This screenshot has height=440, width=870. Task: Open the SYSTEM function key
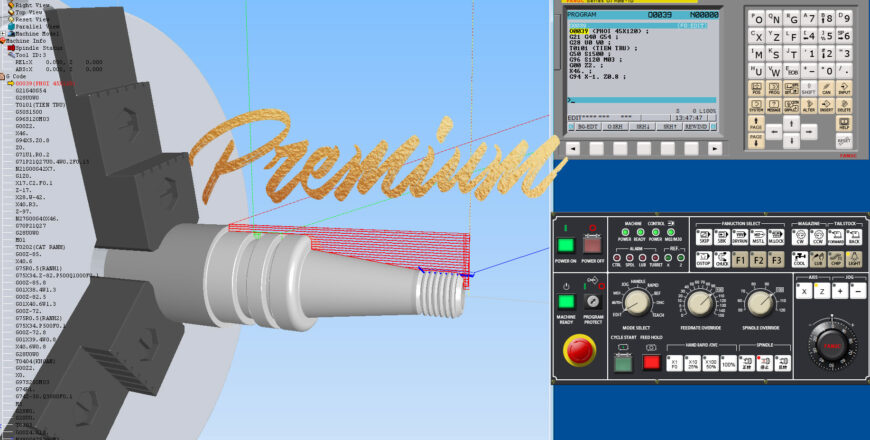756,105
